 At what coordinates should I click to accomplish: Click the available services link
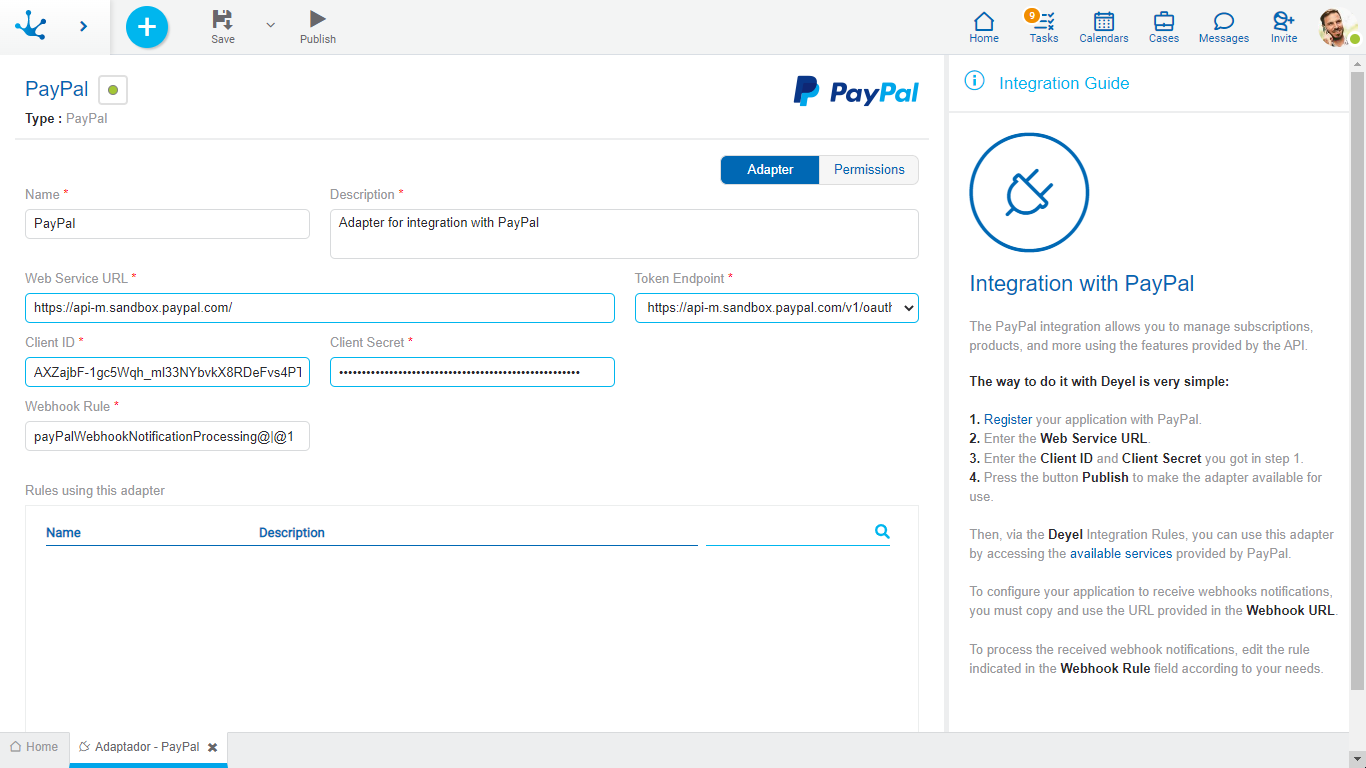click(1121, 553)
